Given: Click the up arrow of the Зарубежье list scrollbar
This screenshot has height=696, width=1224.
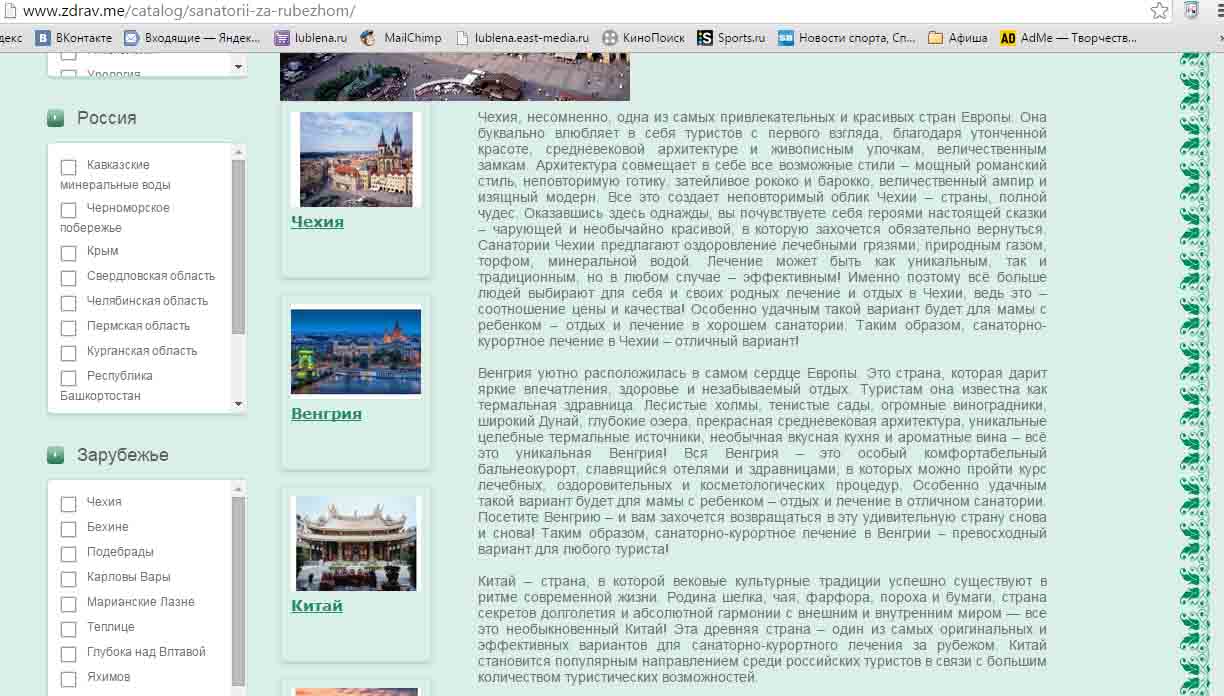Looking at the screenshot, I should pos(238,489).
